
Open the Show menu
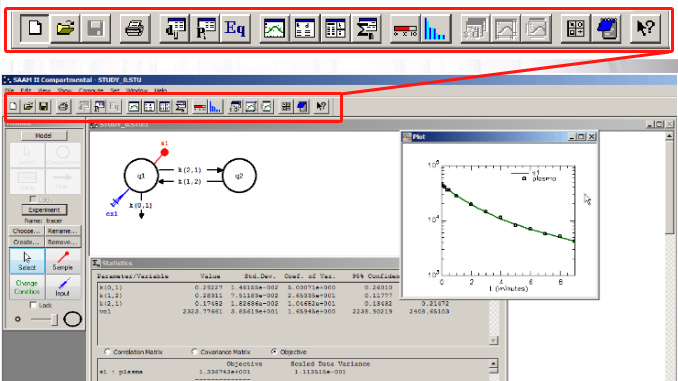(x=64, y=90)
